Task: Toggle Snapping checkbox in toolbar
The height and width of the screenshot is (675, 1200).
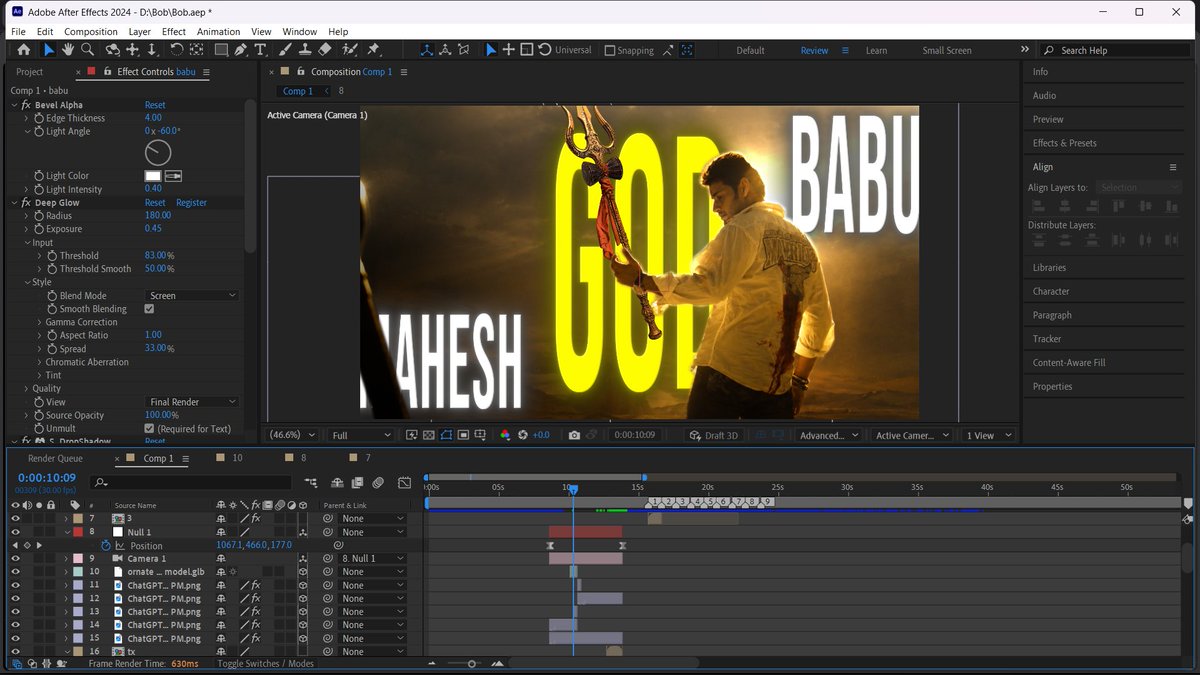Action: click(x=610, y=50)
